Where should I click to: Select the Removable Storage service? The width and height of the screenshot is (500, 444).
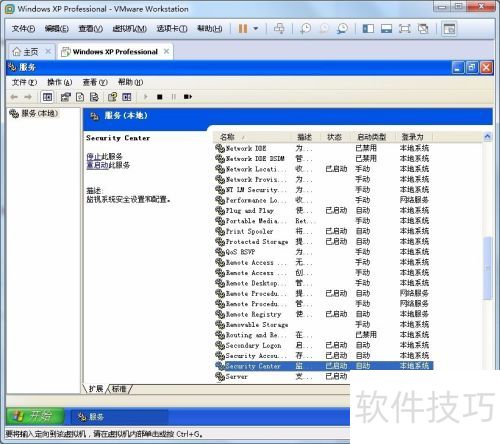coord(324,325)
